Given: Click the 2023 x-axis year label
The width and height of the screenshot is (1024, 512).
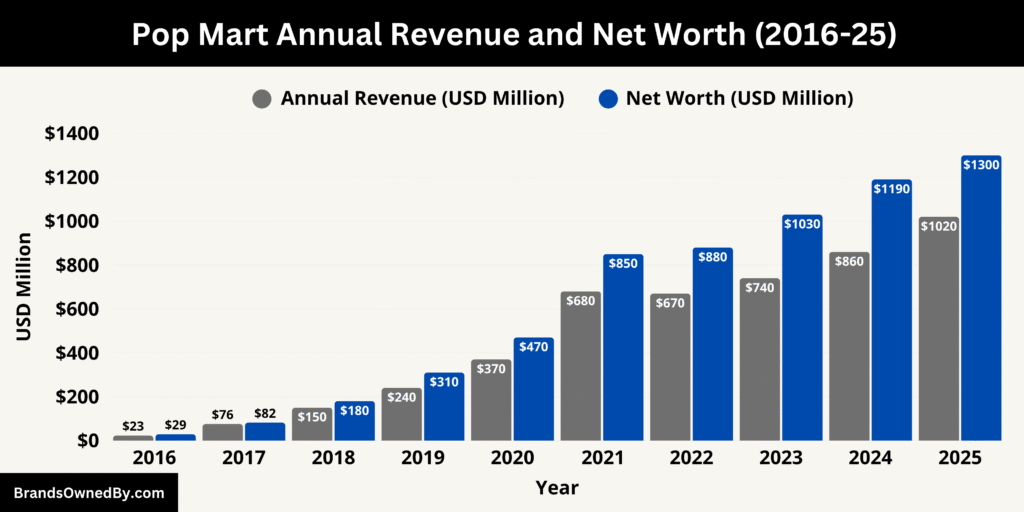Looking at the screenshot, I should coord(780,458).
